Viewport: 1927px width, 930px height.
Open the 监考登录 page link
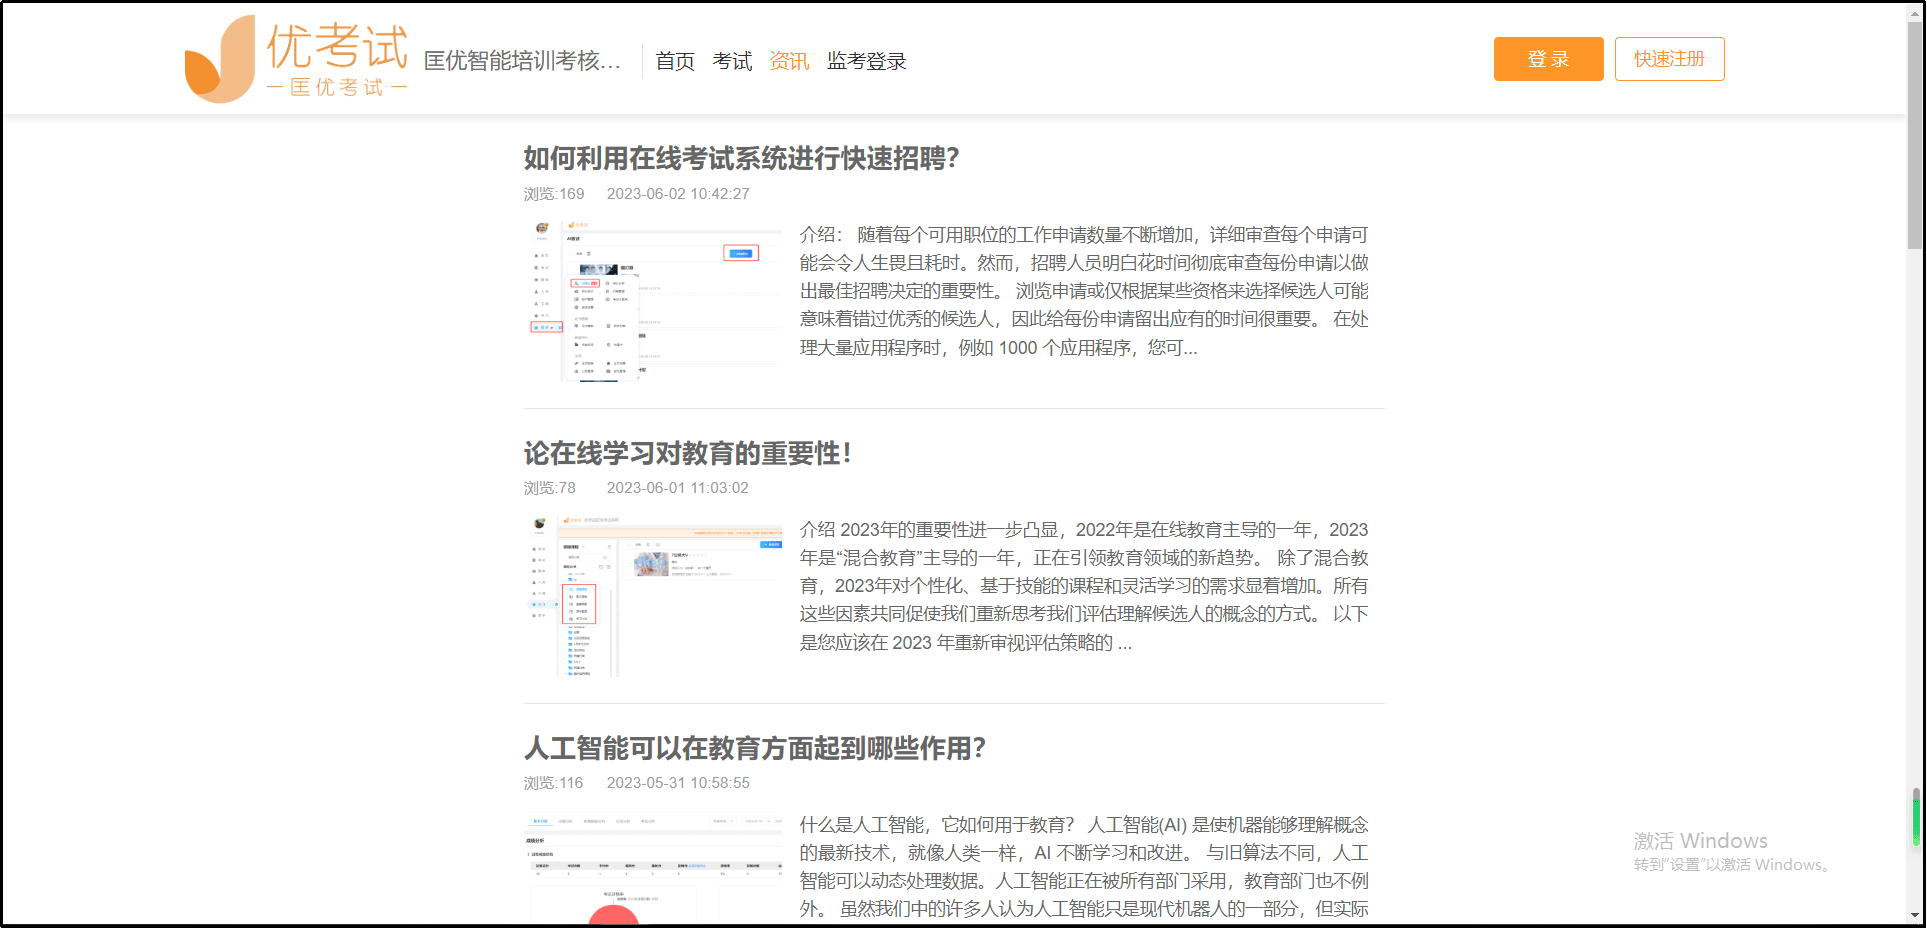pyautogui.click(x=866, y=61)
